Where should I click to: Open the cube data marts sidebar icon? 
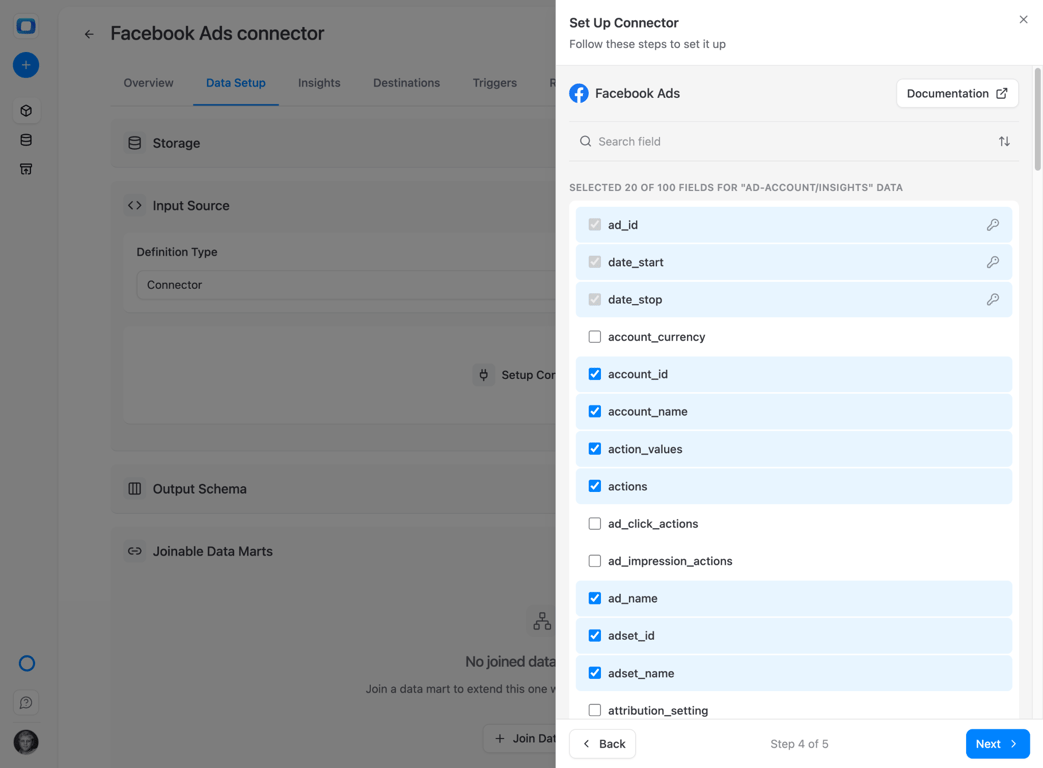[26, 110]
